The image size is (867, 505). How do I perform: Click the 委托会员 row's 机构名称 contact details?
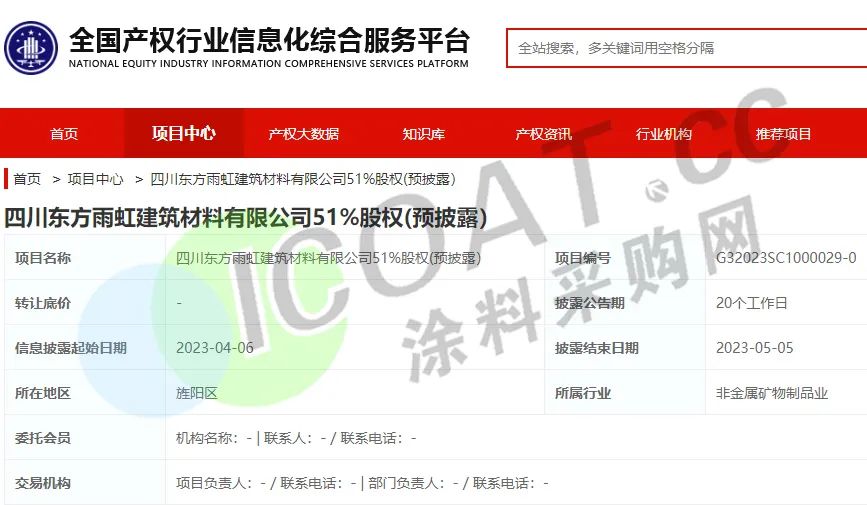pos(296,438)
